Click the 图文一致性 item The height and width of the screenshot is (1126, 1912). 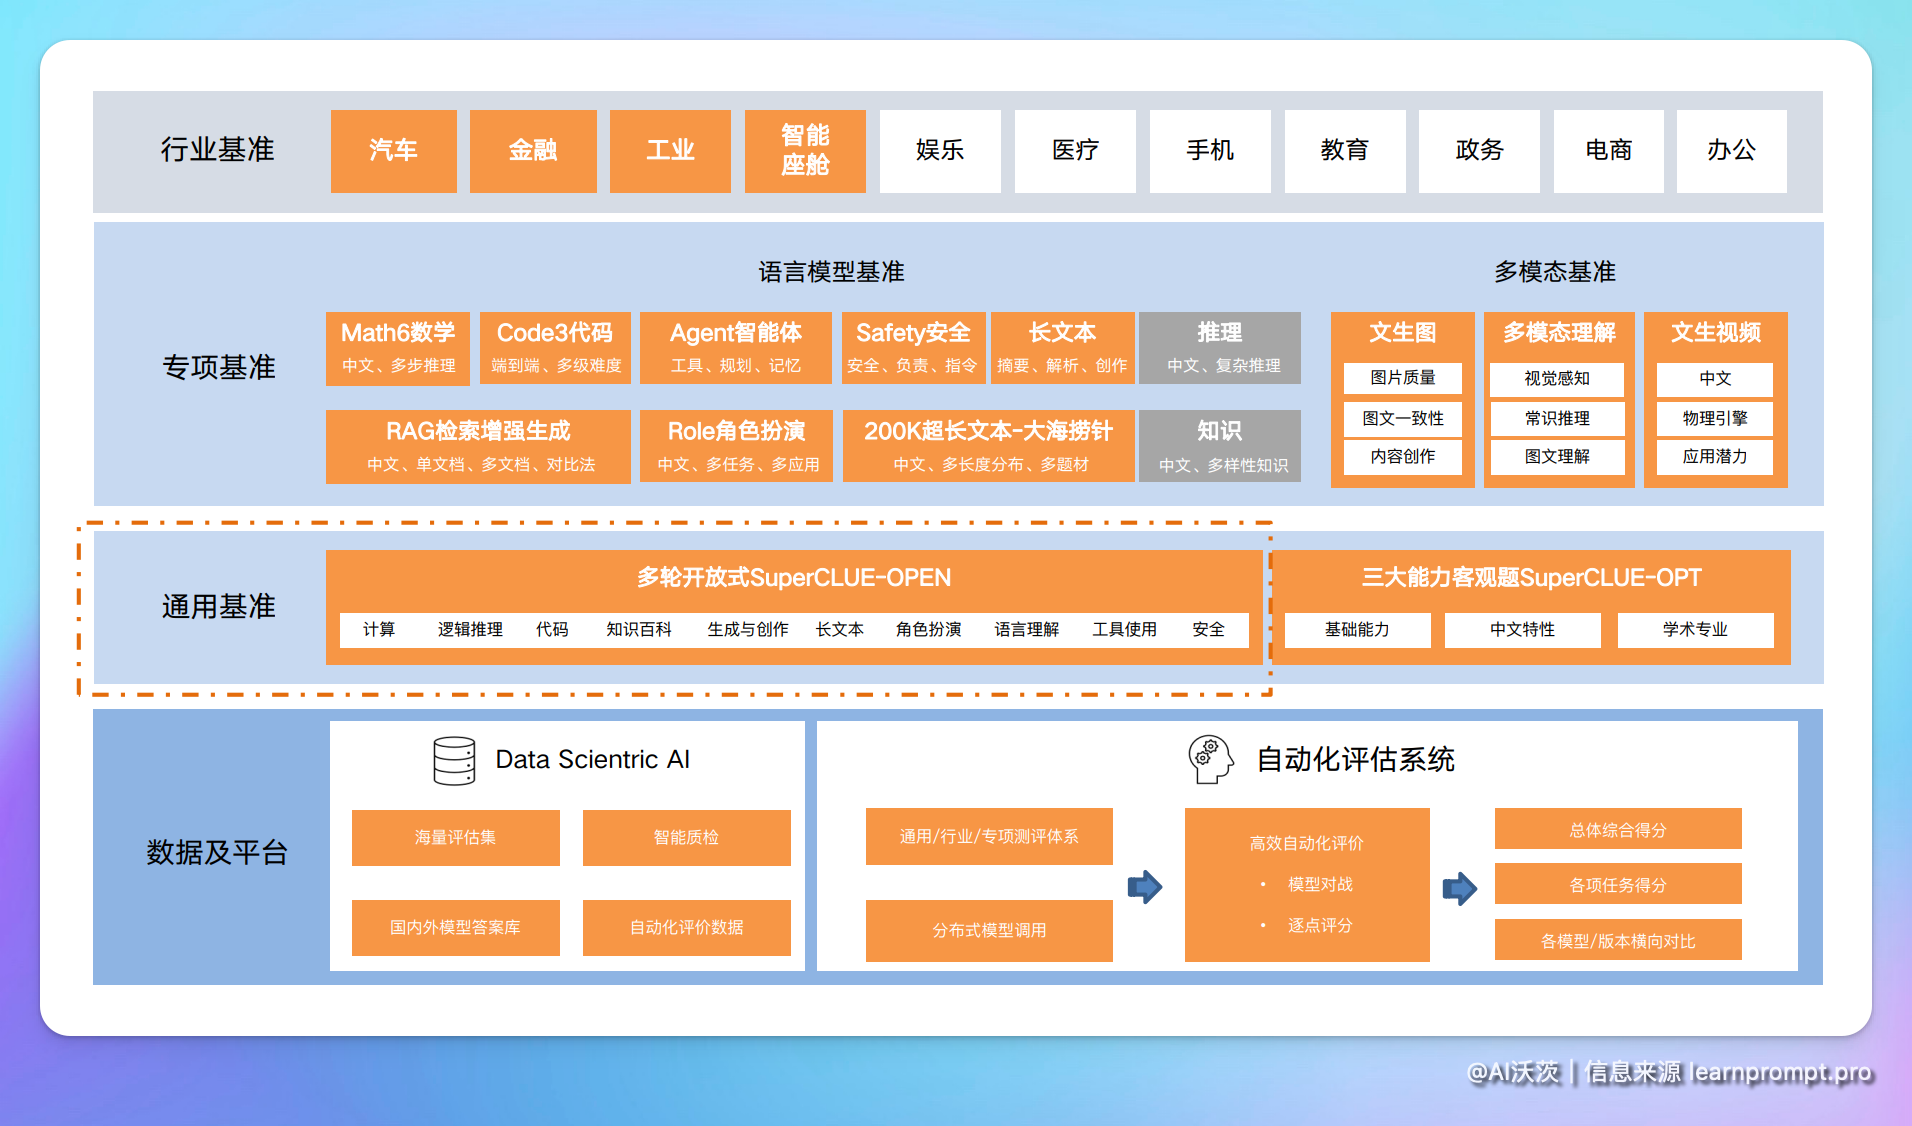(1403, 418)
